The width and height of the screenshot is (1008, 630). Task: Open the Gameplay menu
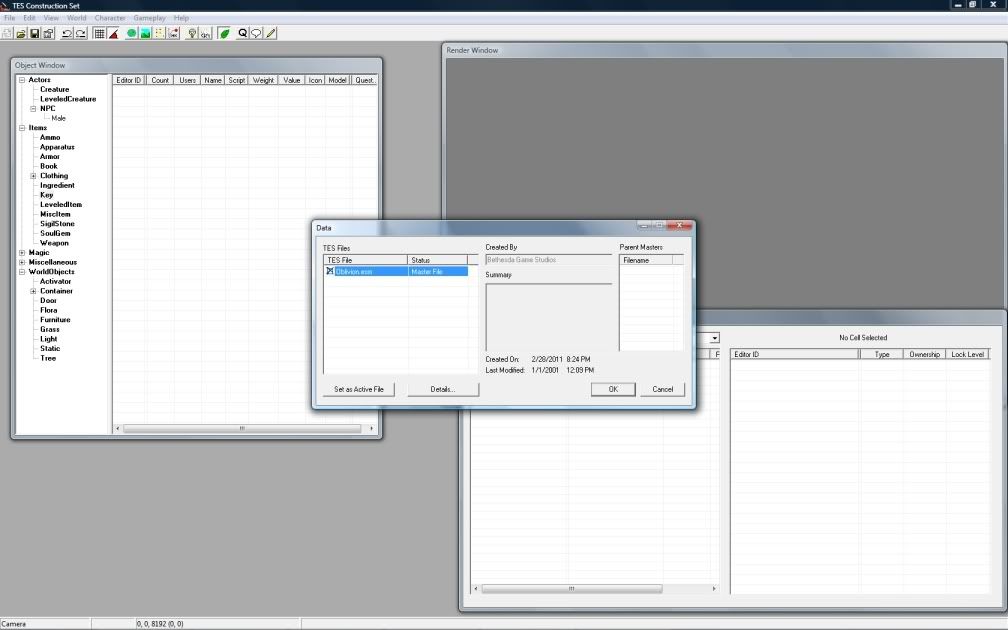pos(148,18)
